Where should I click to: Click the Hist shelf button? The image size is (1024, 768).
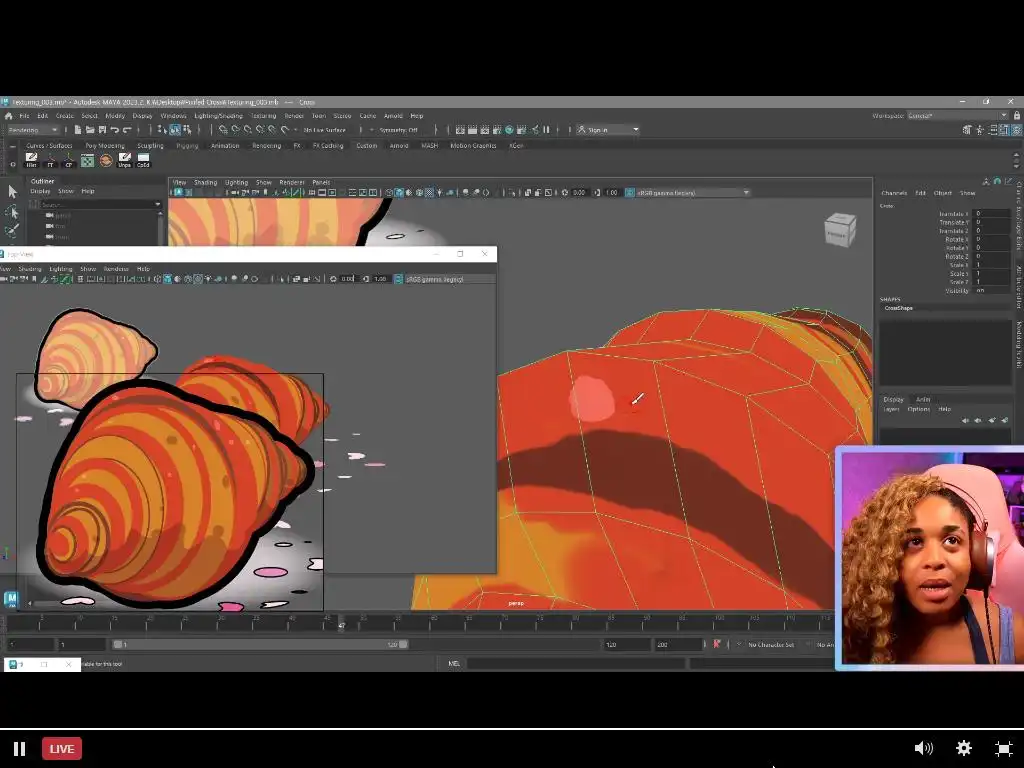pyautogui.click(x=31, y=160)
